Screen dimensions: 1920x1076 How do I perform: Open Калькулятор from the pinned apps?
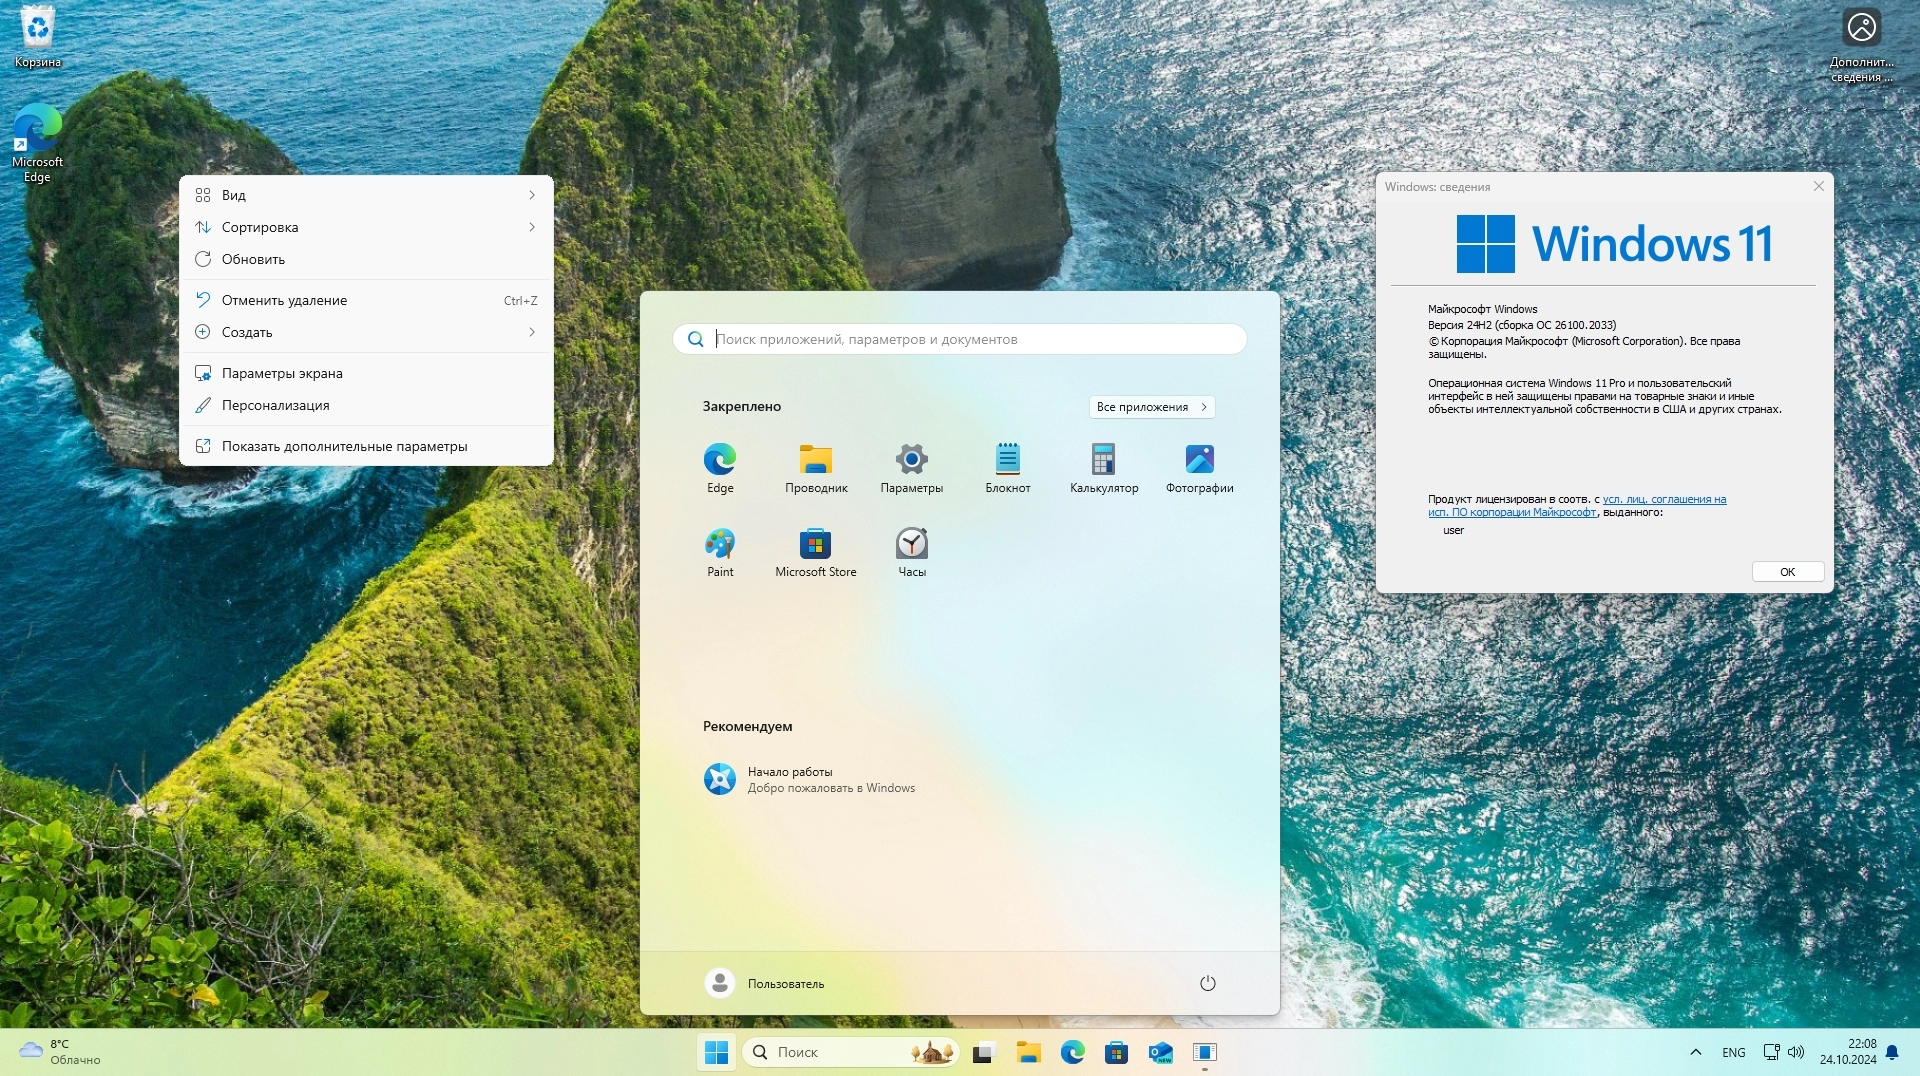(x=1104, y=468)
